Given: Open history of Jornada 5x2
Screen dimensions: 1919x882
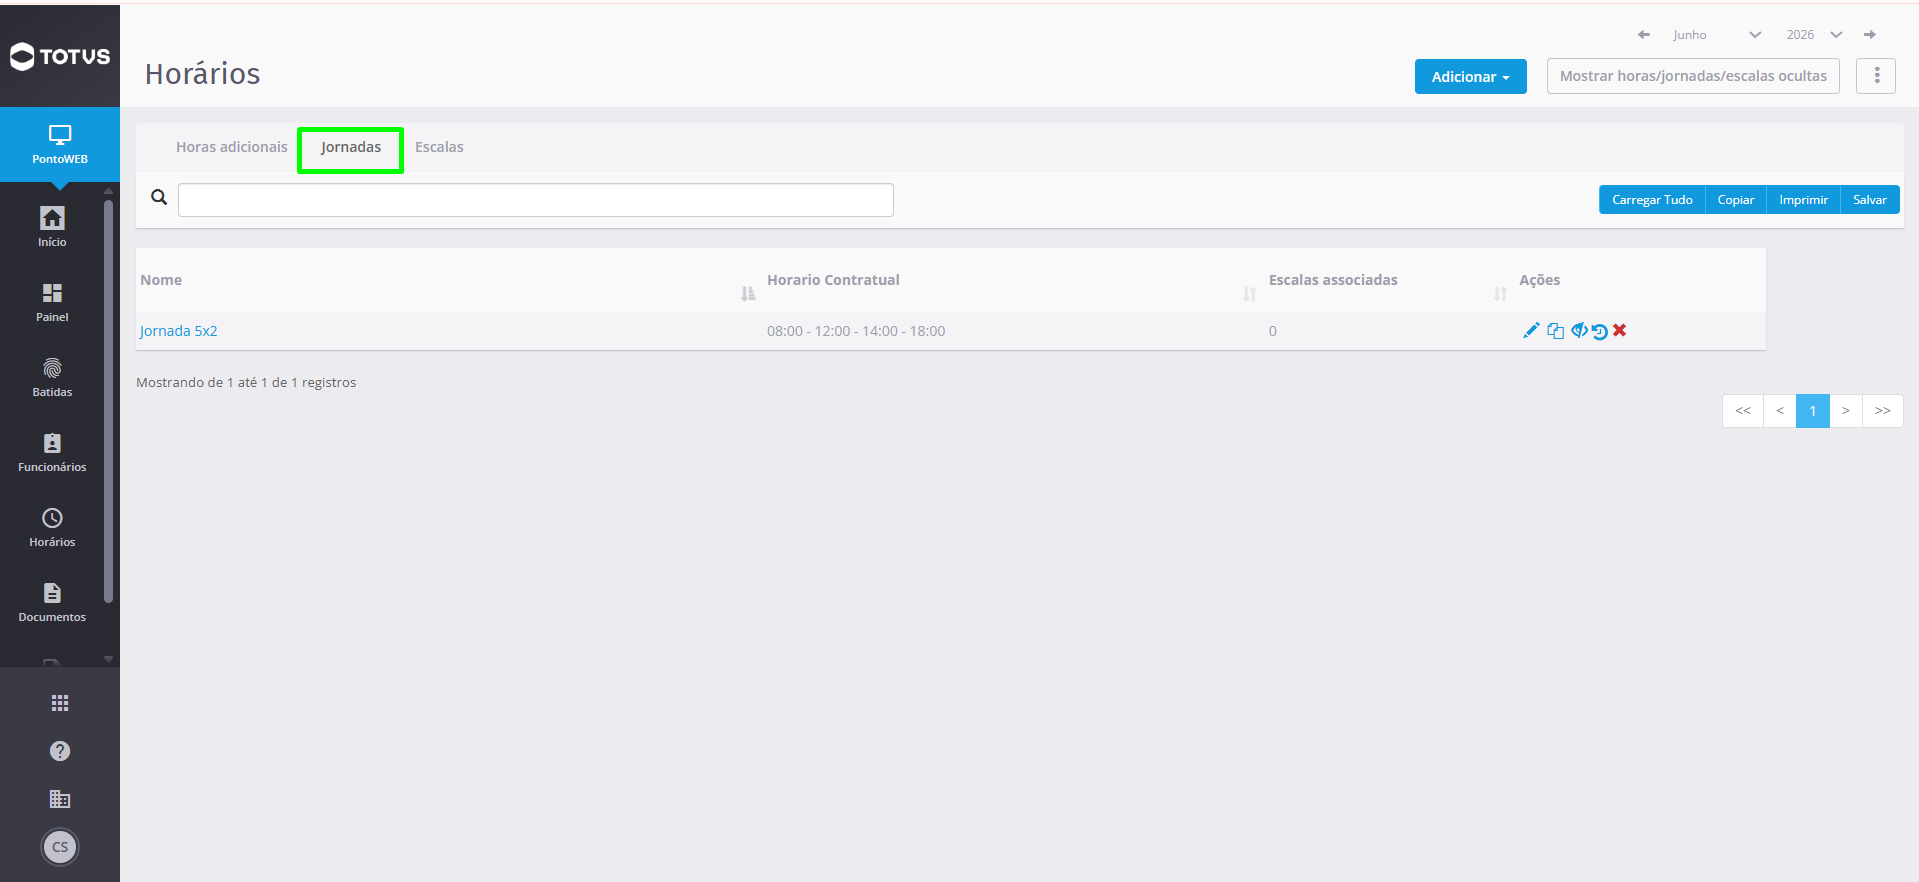Looking at the screenshot, I should (x=1600, y=331).
